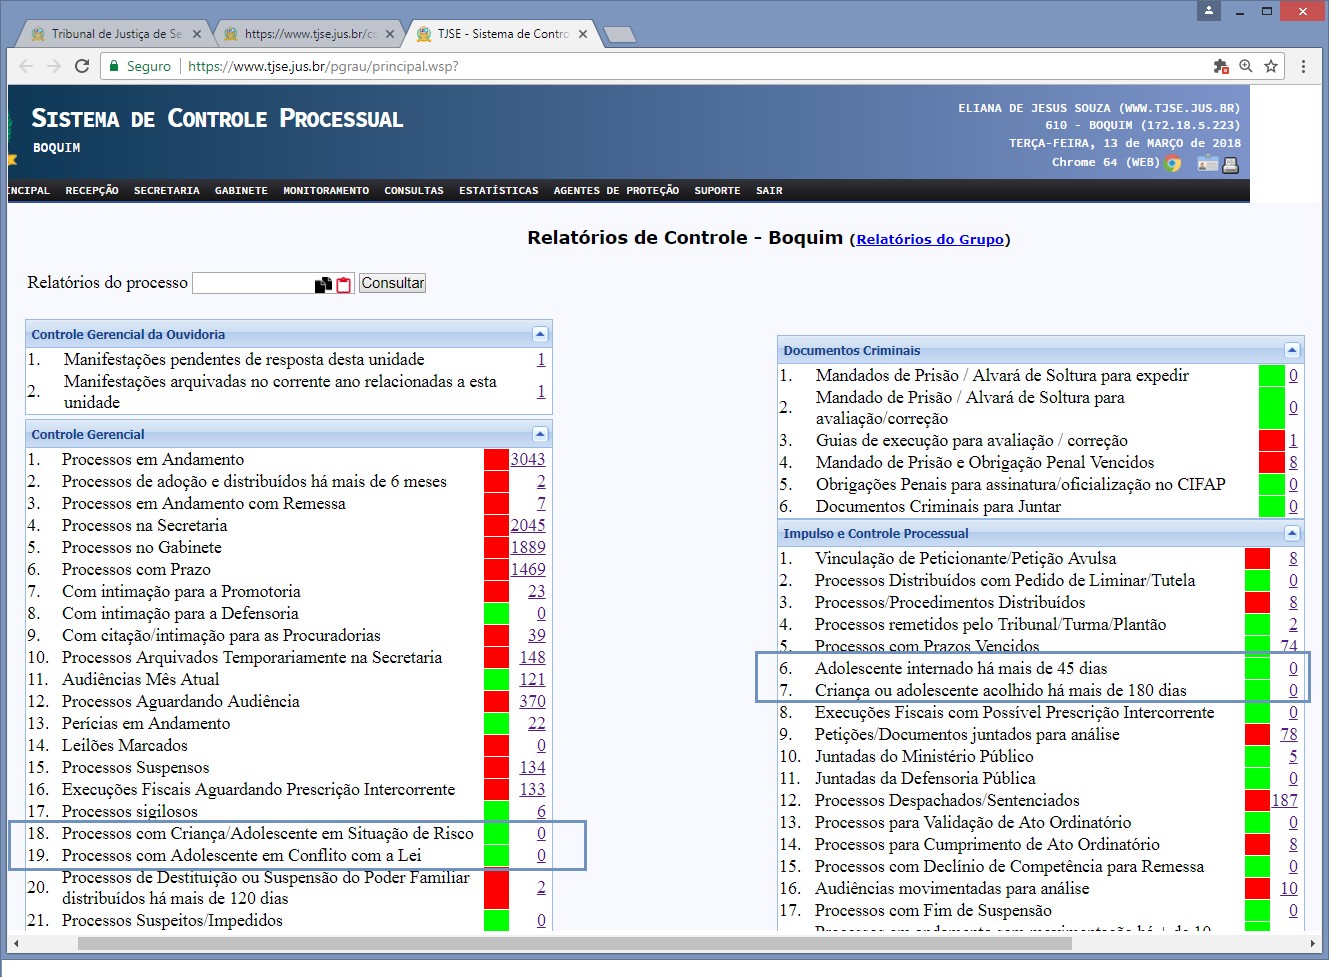Open the Relatórios do Grupo link
The width and height of the screenshot is (1329, 977).
coord(930,239)
